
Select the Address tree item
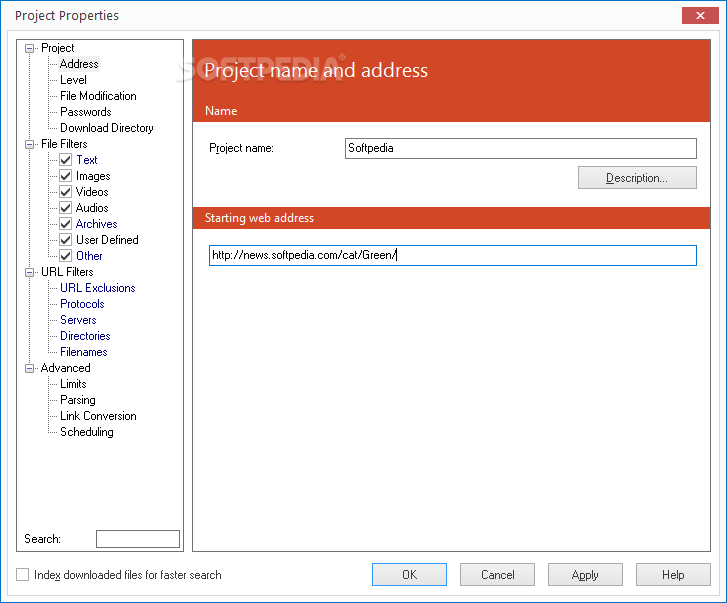tap(79, 64)
